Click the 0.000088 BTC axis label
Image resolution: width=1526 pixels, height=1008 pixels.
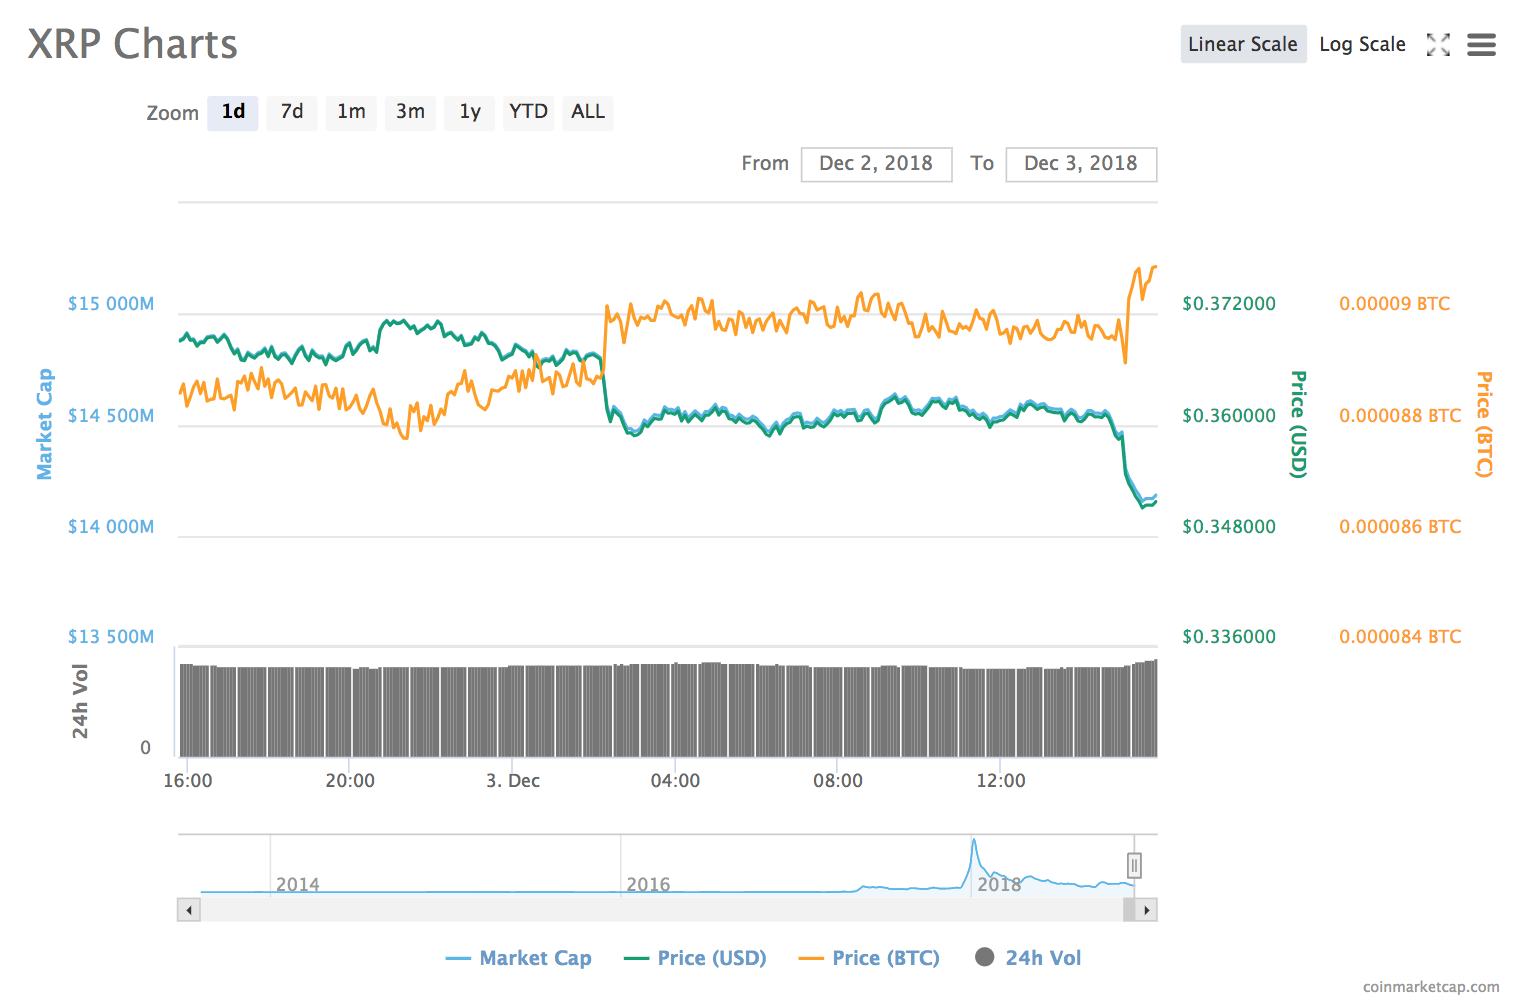[x=1400, y=416]
